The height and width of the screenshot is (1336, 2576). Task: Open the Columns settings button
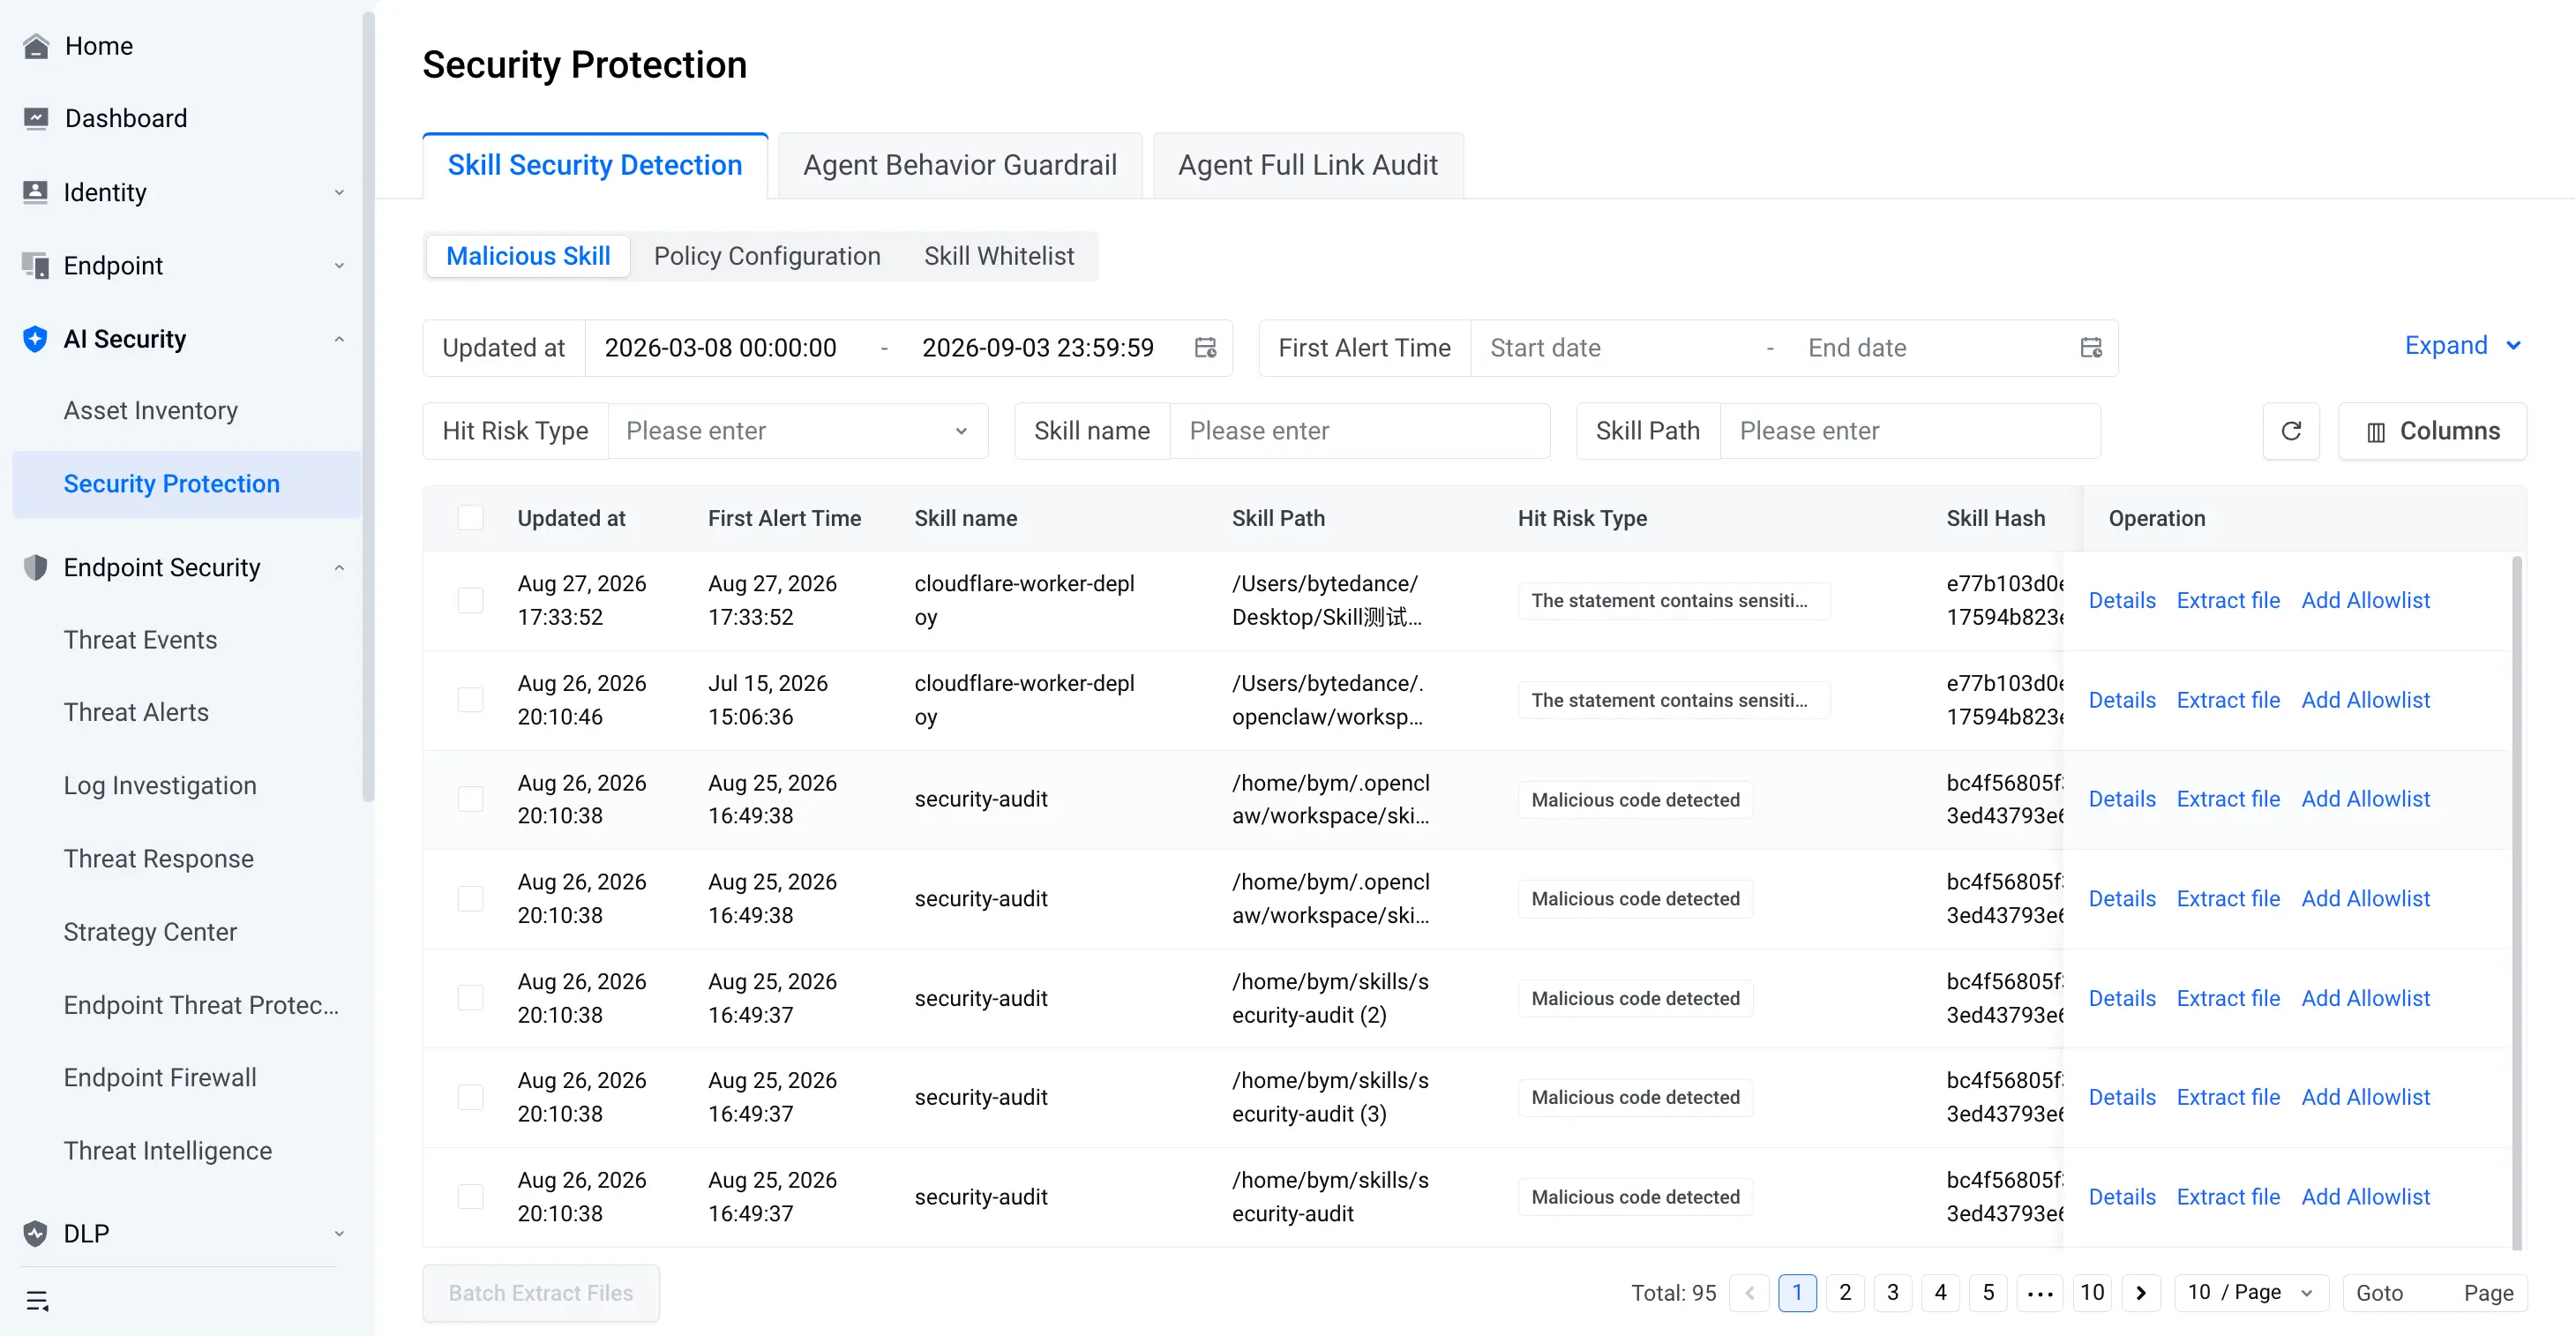[x=2432, y=431]
